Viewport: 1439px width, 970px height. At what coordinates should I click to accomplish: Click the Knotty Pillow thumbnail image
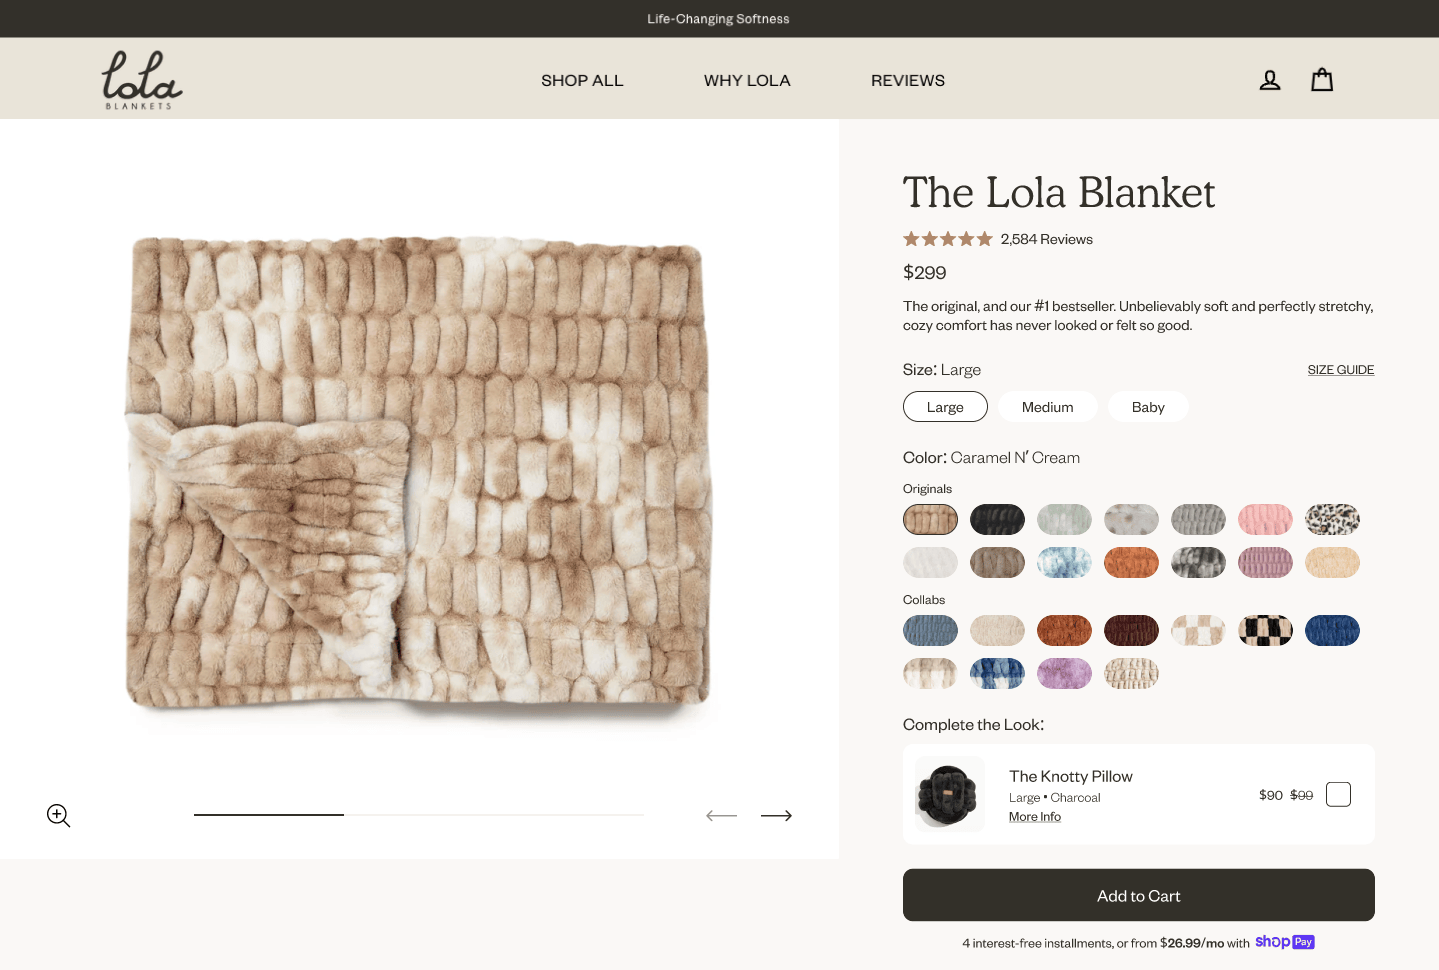click(x=949, y=795)
